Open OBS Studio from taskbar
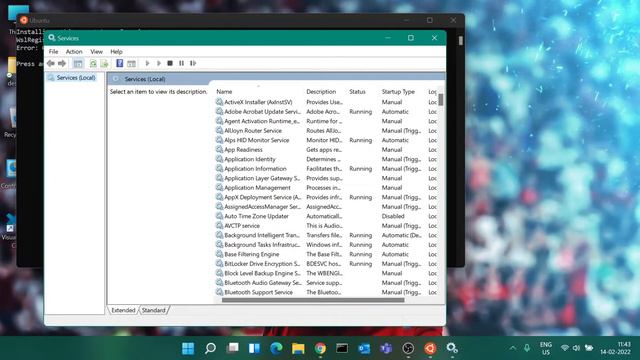Screen dimensions: 640x360 [408, 348]
